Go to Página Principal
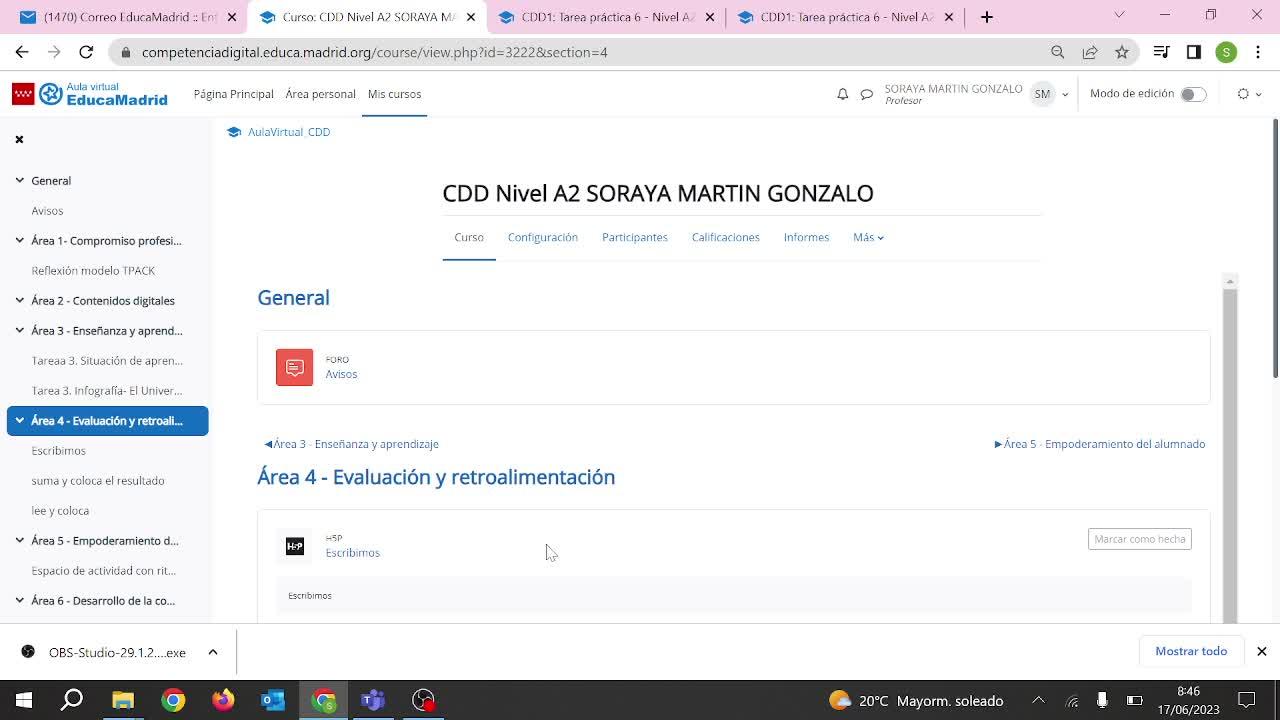The image size is (1280, 720). [234, 94]
